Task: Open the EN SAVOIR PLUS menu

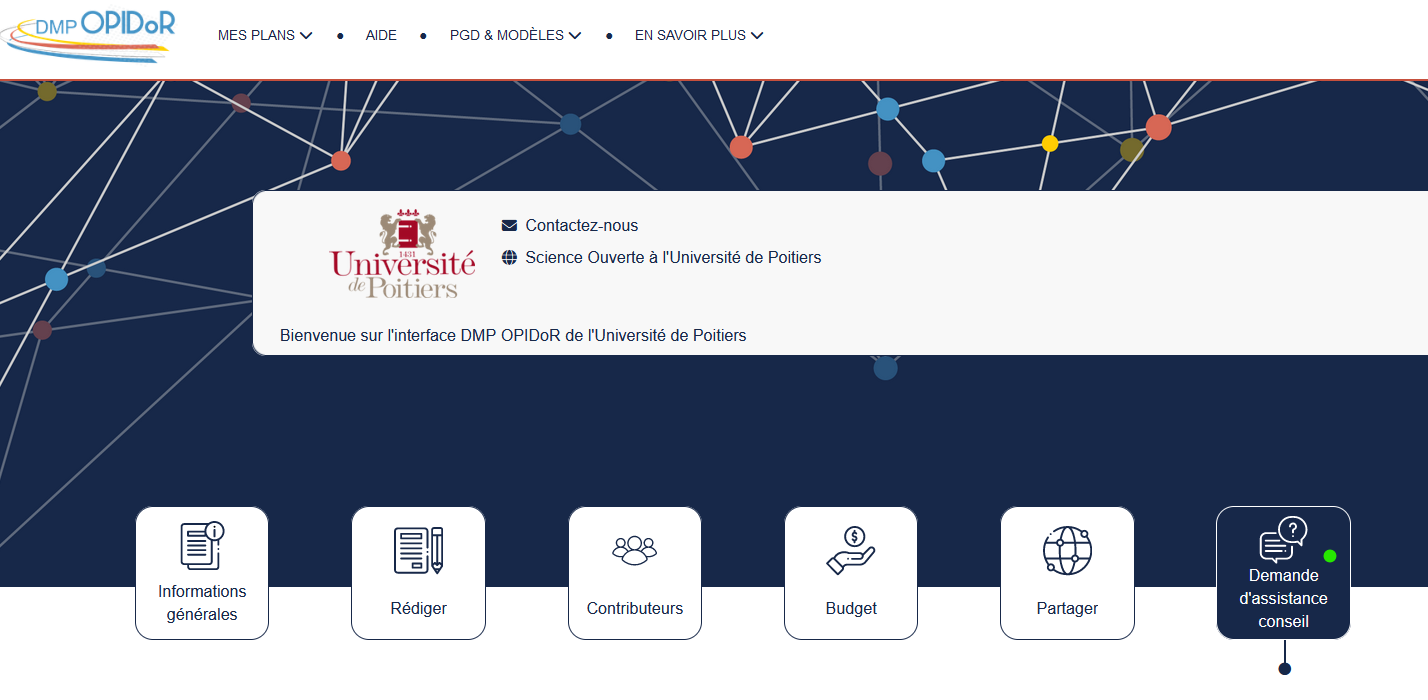Action: click(699, 35)
